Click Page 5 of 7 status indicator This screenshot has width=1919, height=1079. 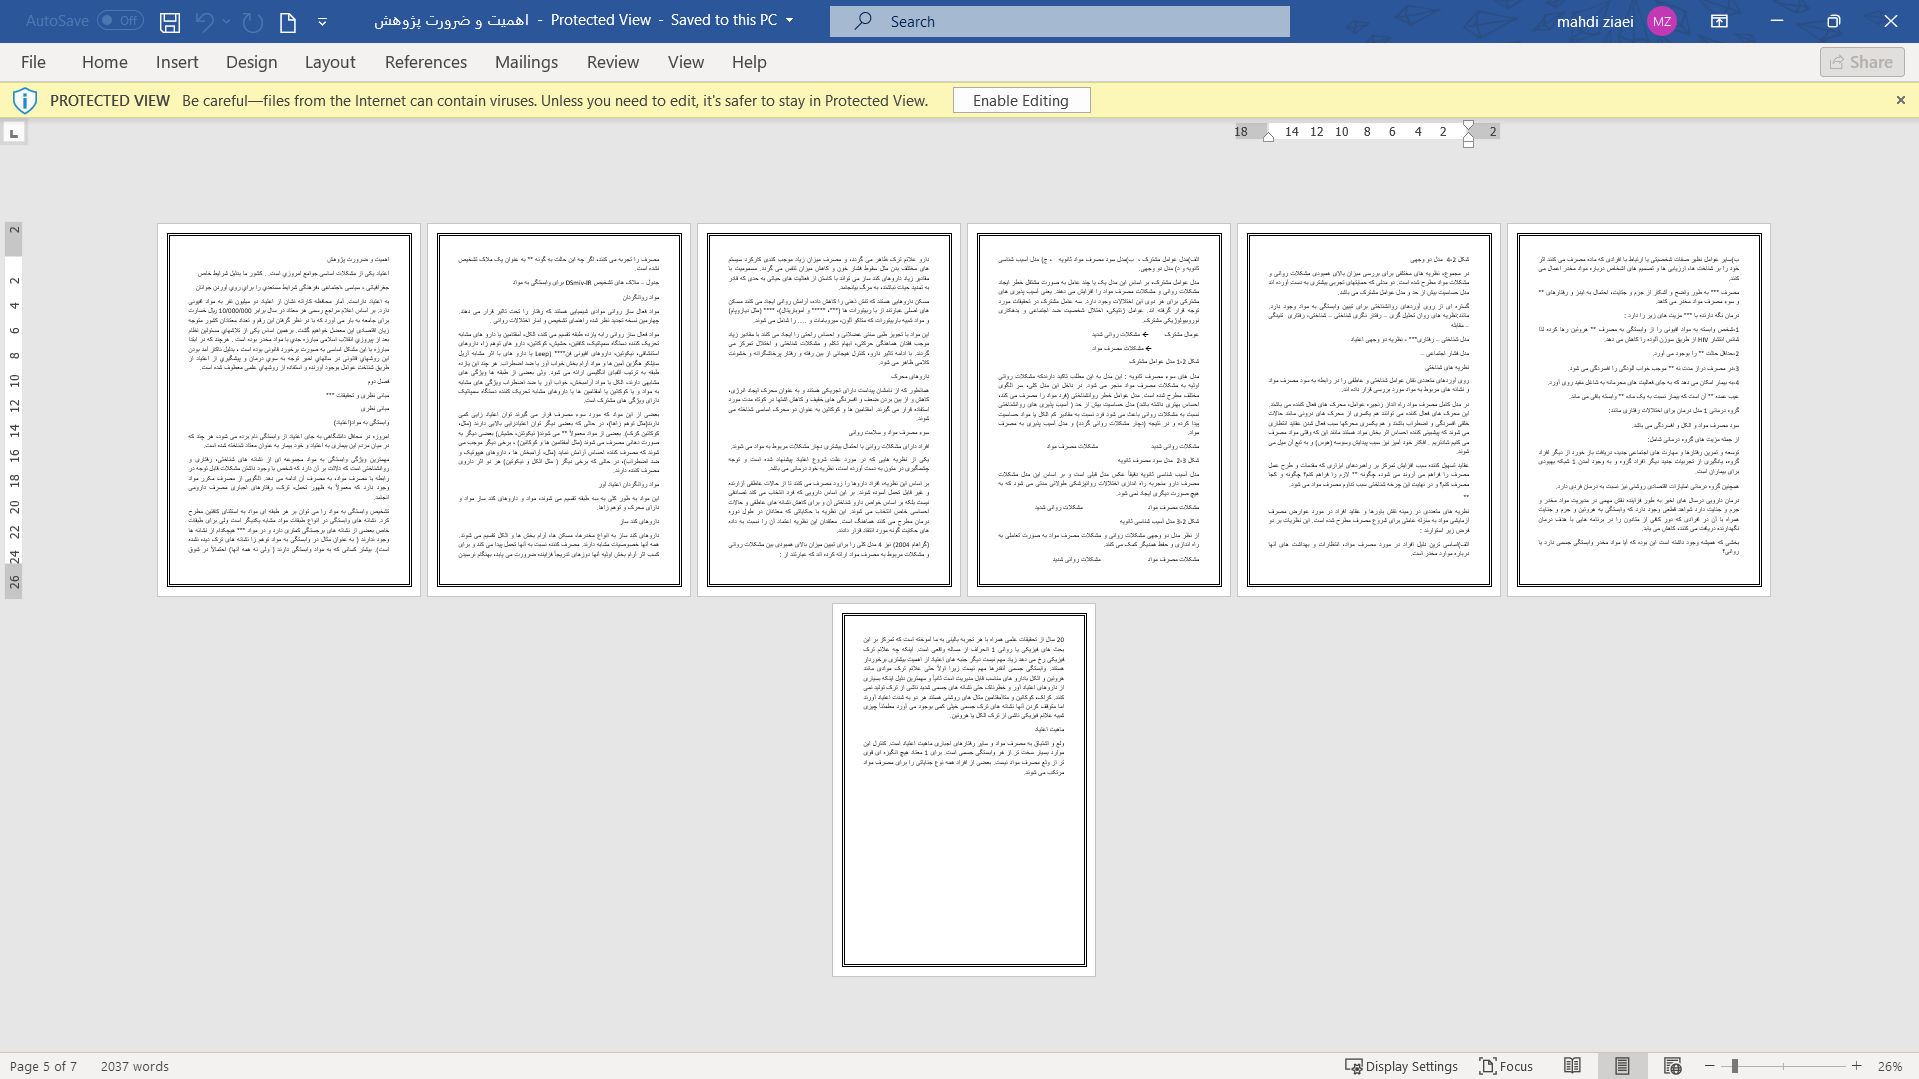point(43,1066)
